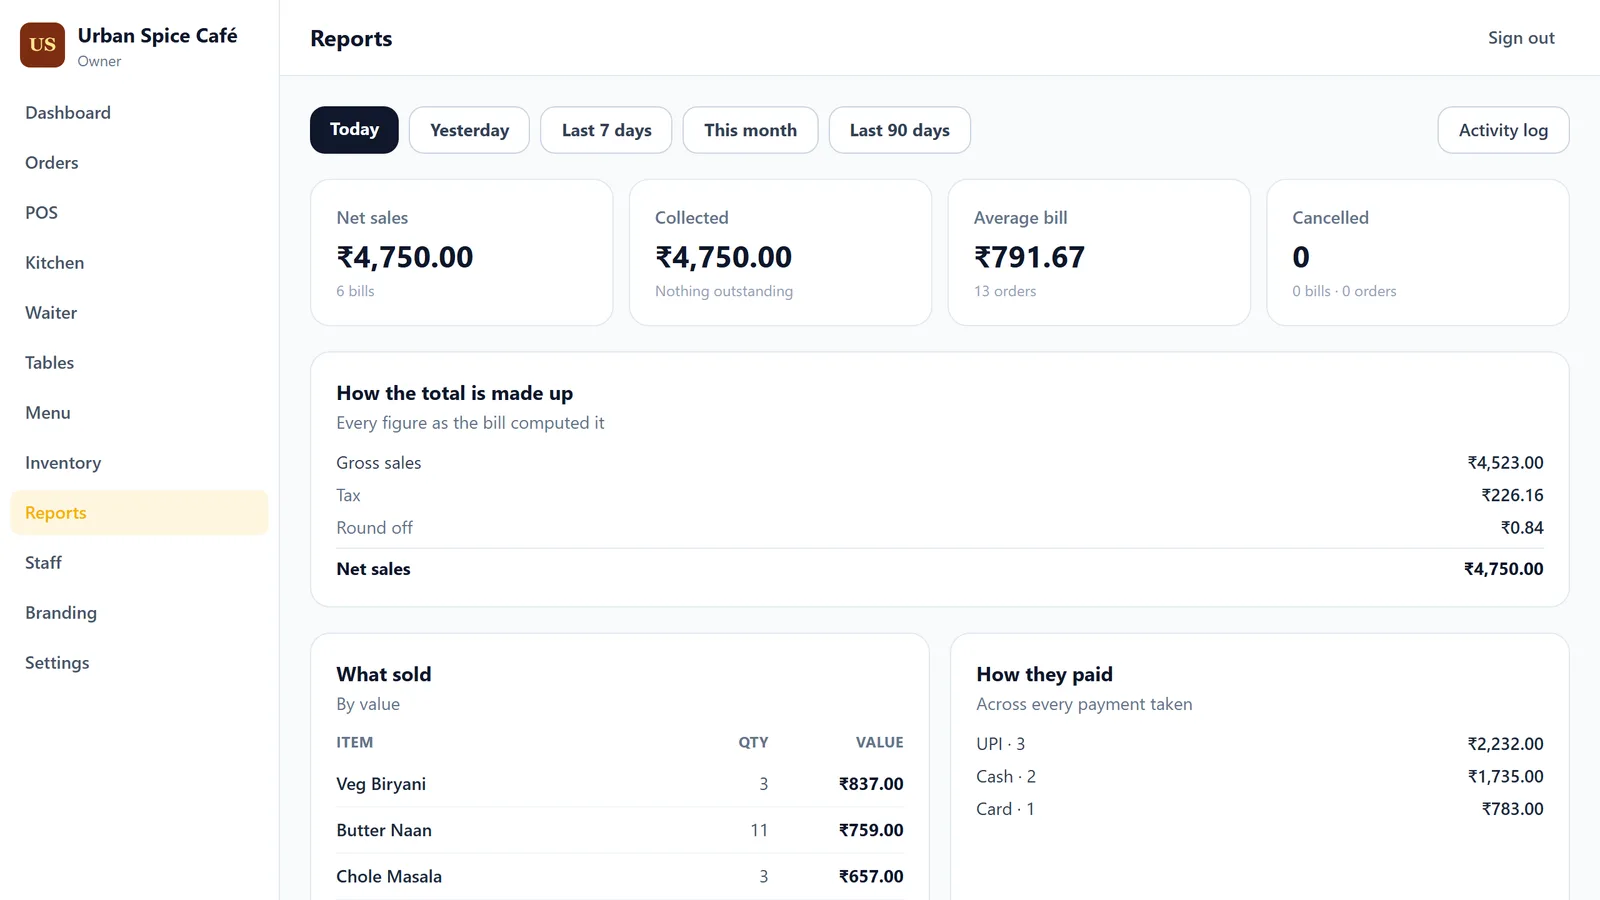Select the Today range filter
Screen dimensions: 1600x900
(x=354, y=130)
